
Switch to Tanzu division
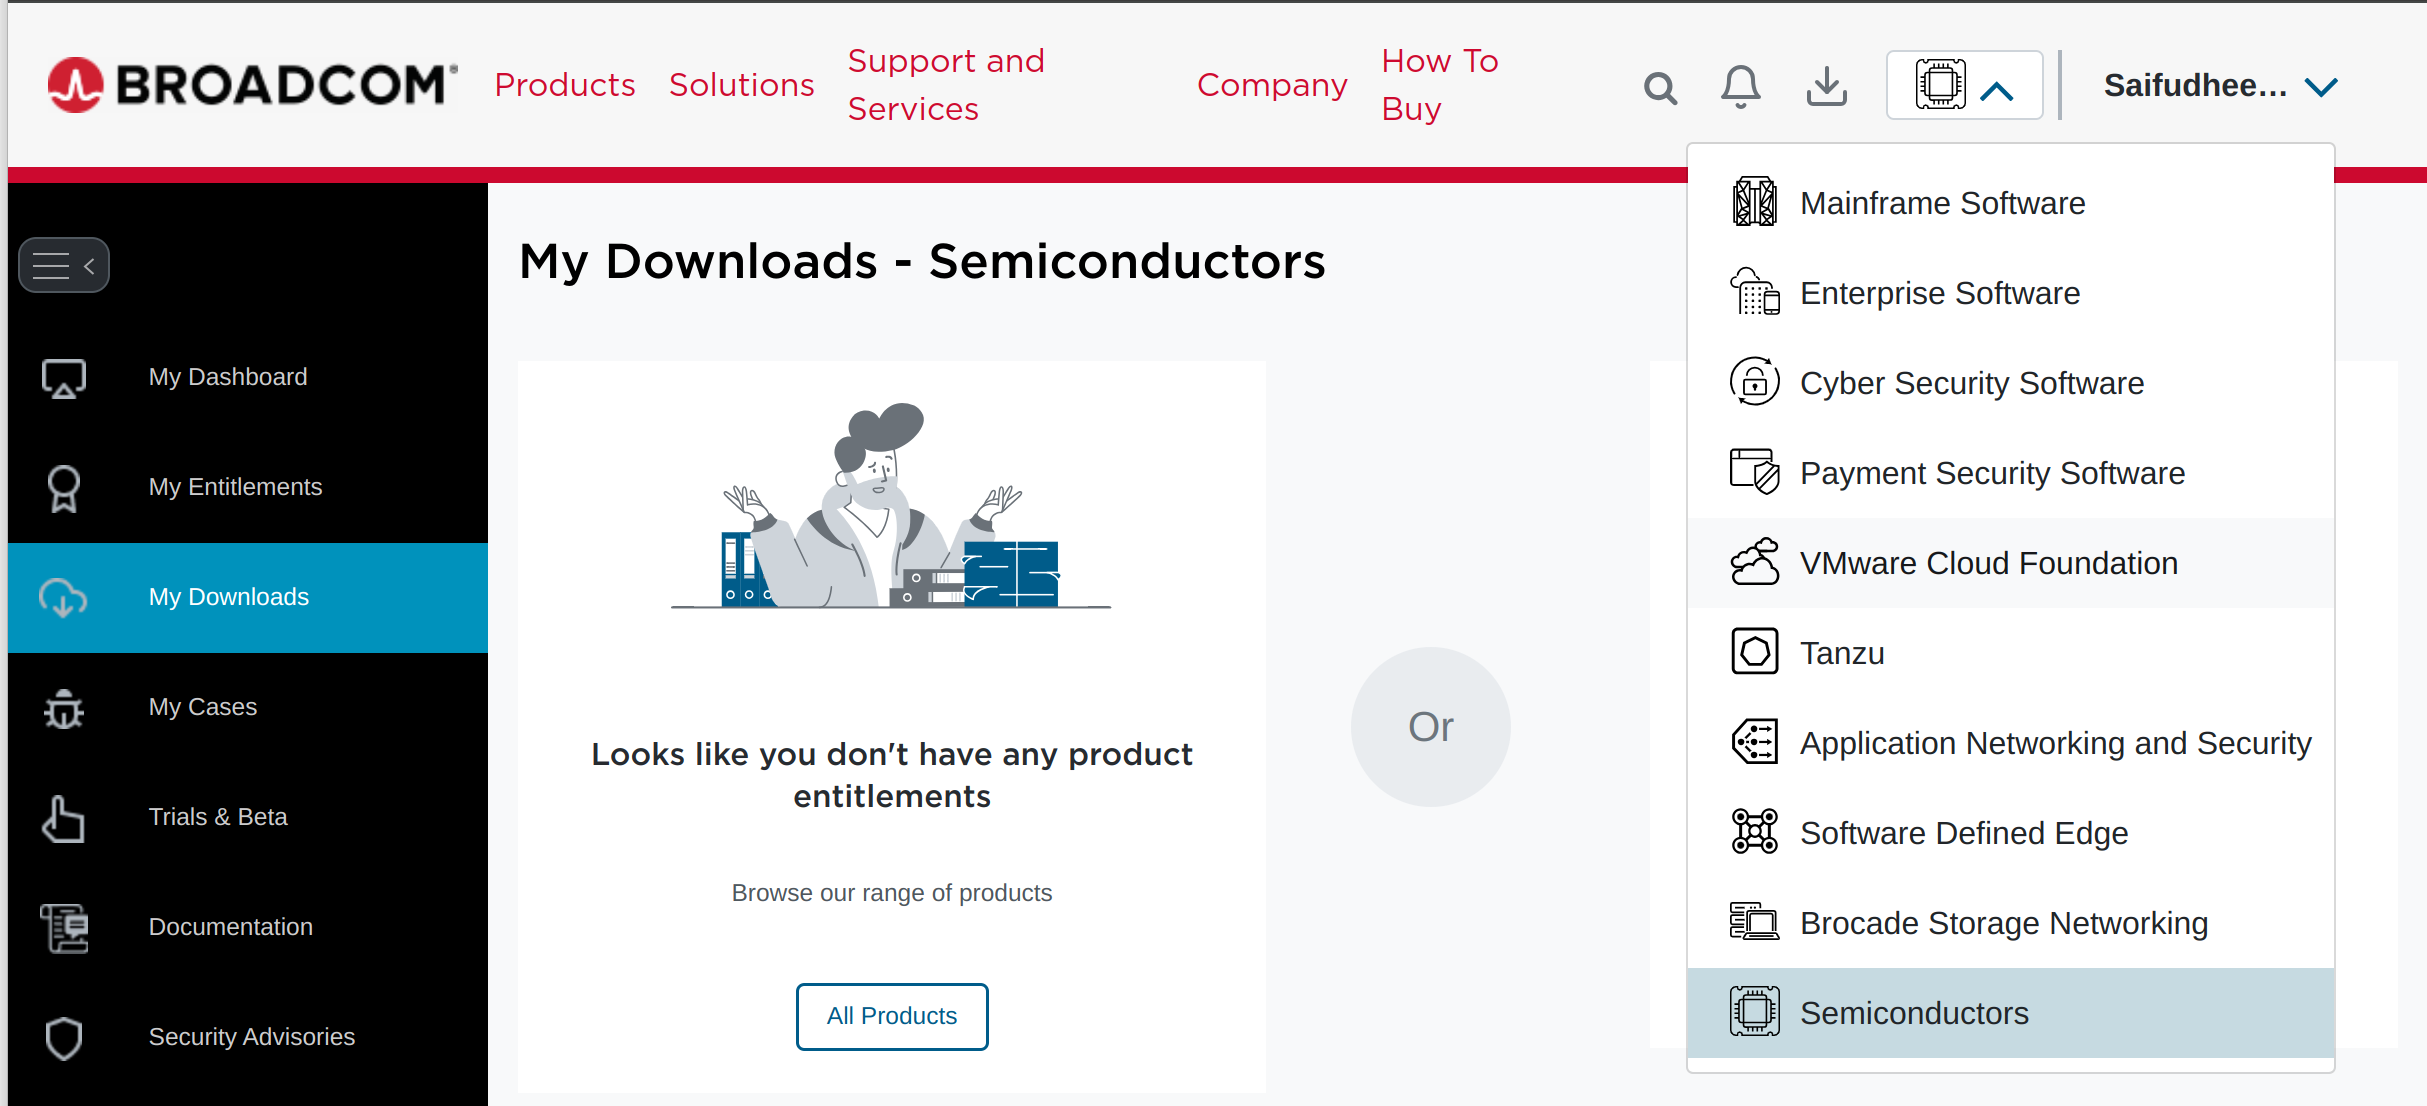click(x=1841, y=651)
